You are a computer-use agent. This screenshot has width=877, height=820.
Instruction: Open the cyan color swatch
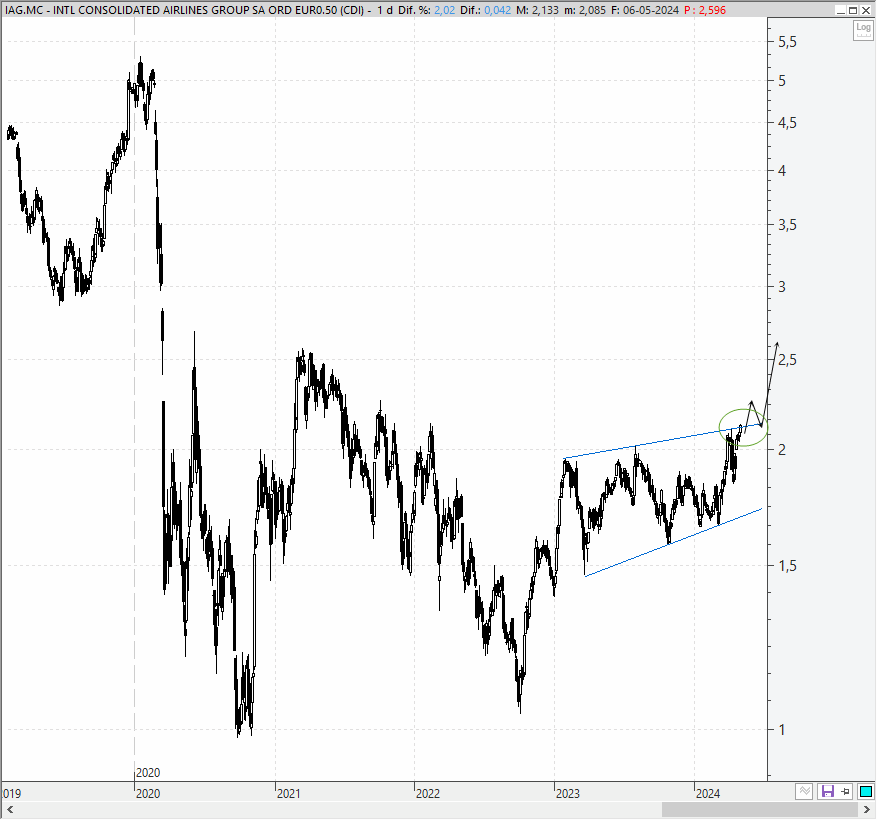[866, 791]
